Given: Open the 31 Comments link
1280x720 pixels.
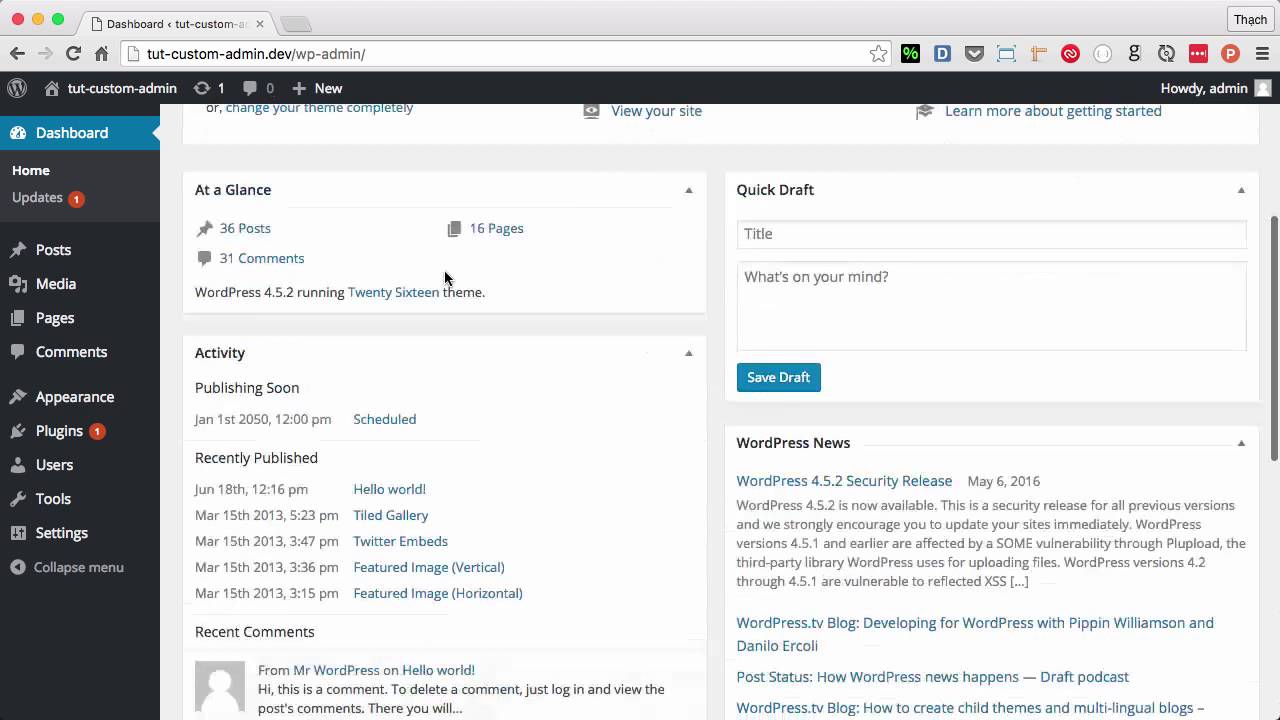Looking at the screenshot, I should [x=262, y=258].
